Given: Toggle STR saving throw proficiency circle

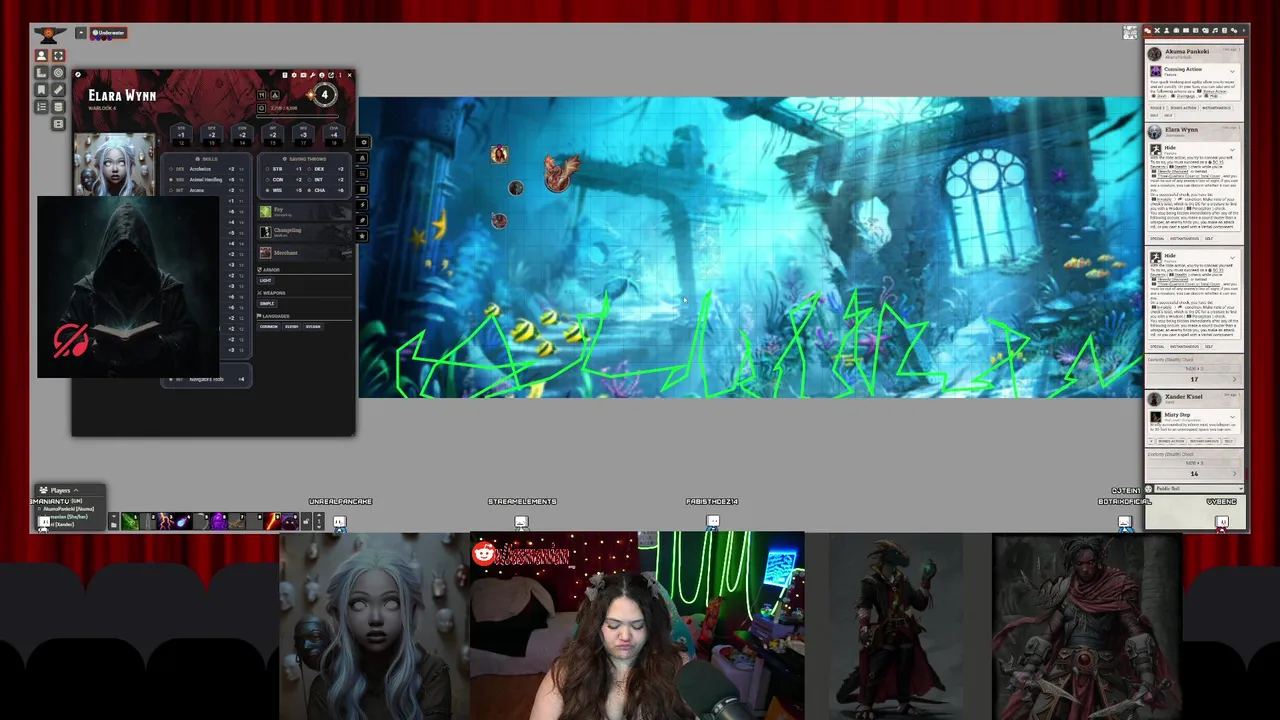Looking at the screenshot, I should click(267, 169).
